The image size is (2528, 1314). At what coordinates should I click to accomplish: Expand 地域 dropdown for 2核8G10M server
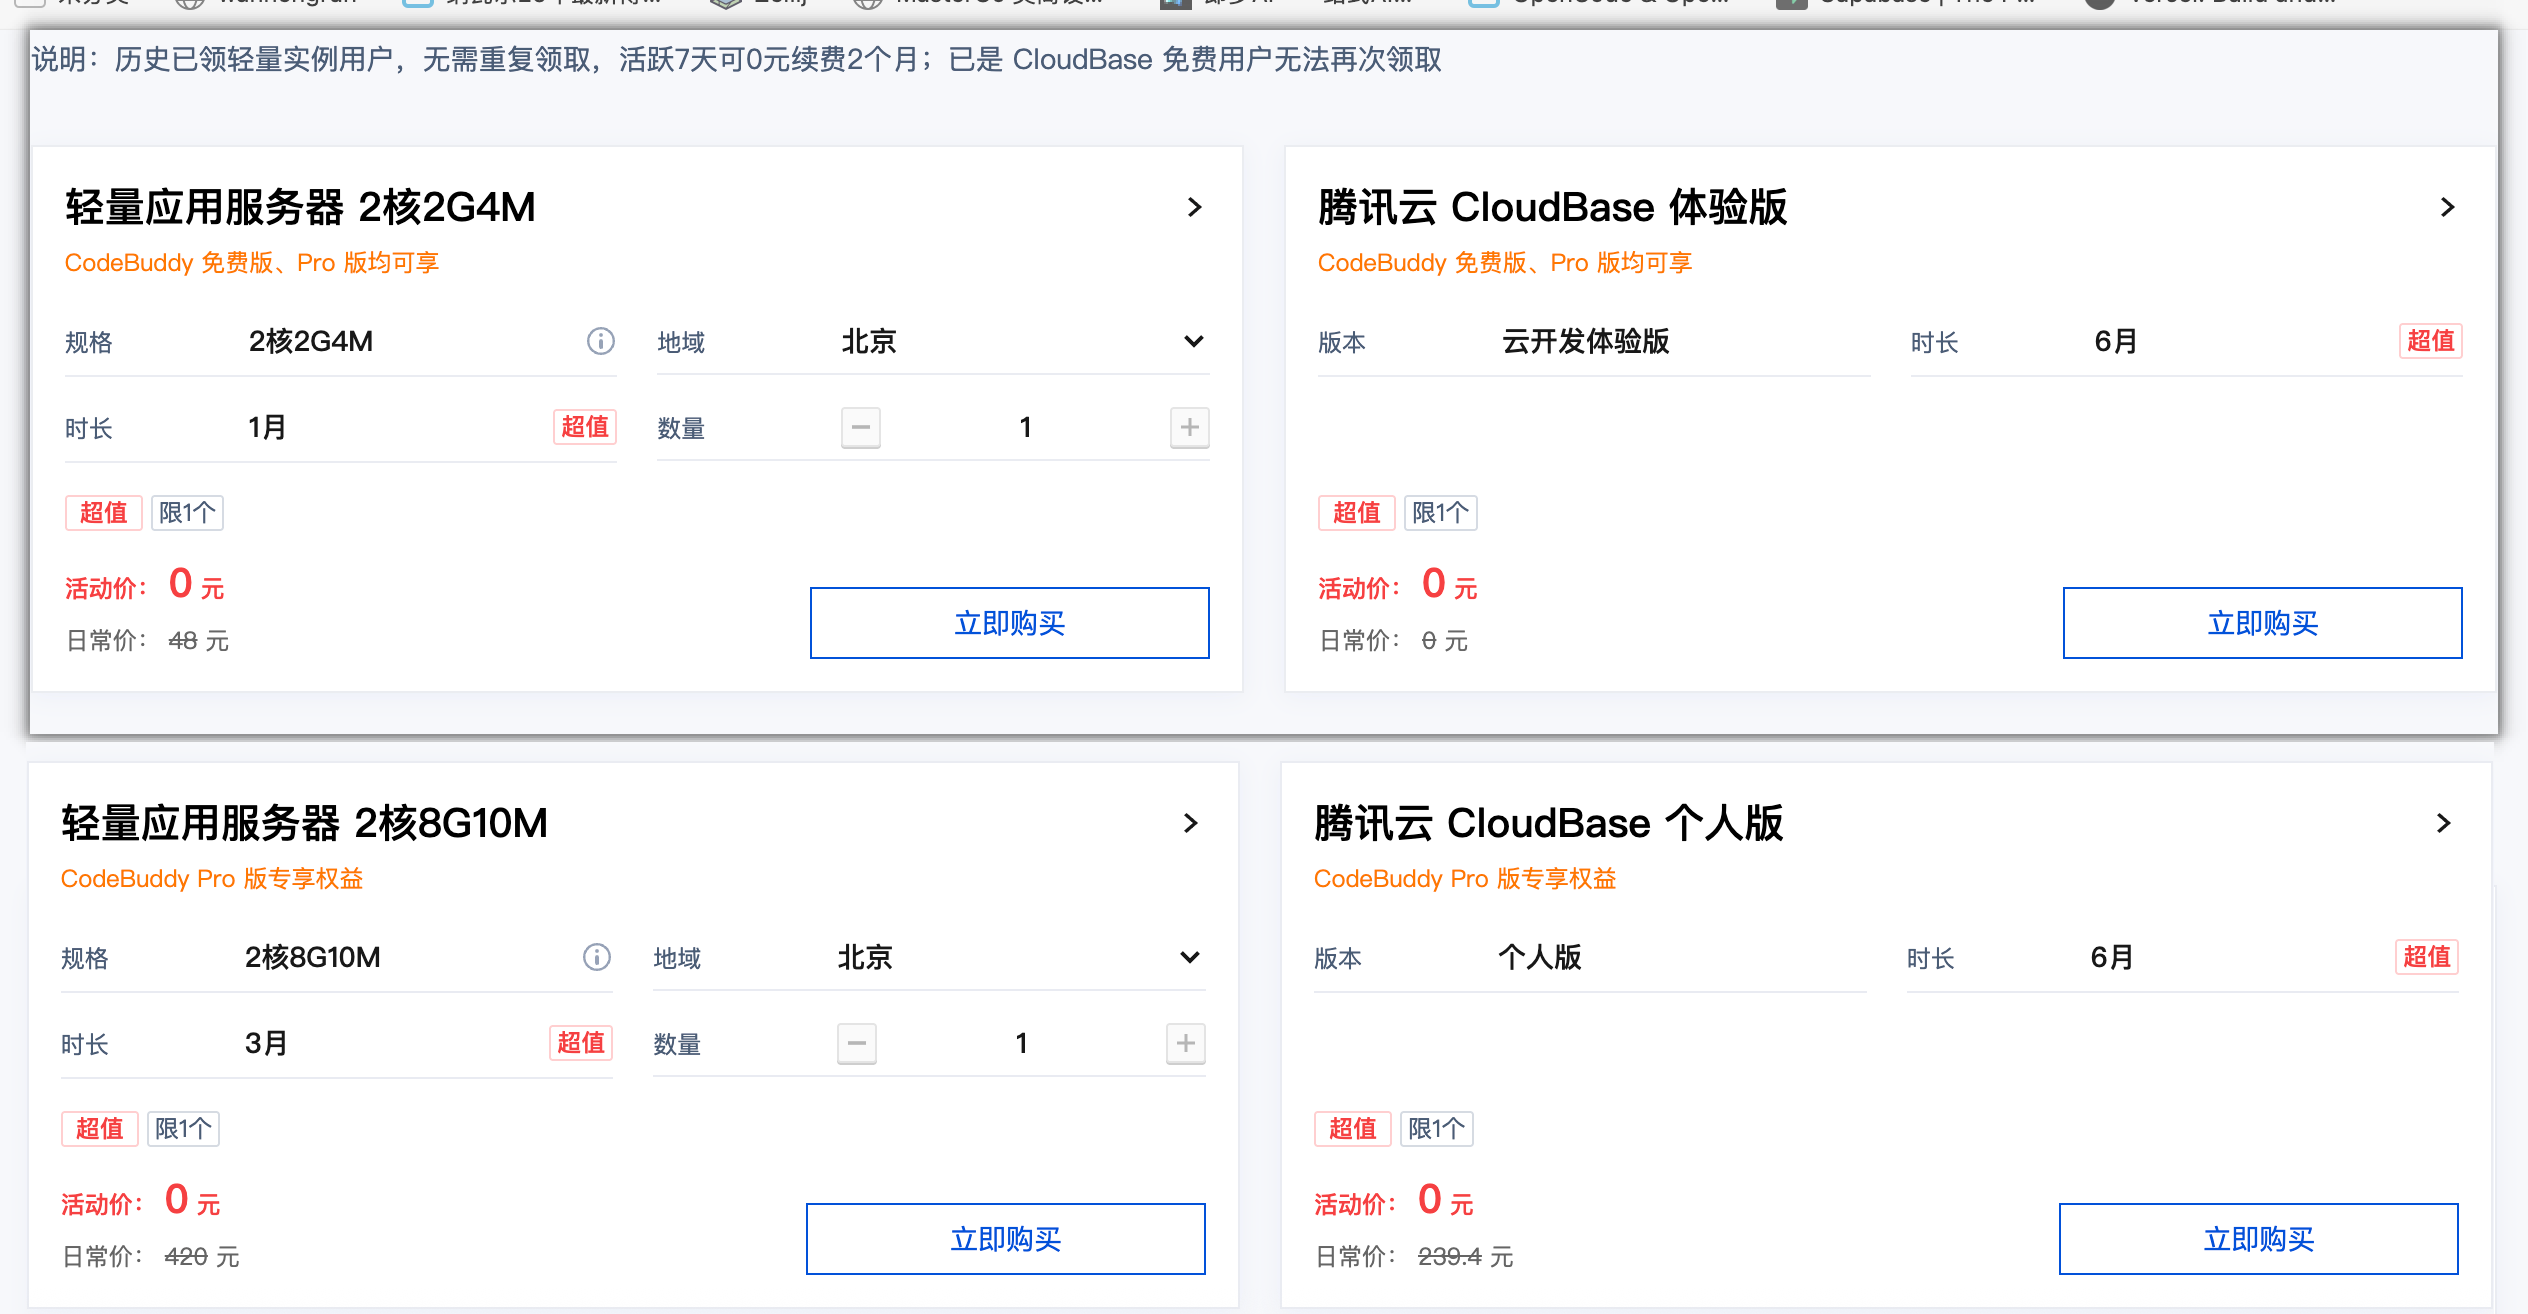coord(1189,957)
